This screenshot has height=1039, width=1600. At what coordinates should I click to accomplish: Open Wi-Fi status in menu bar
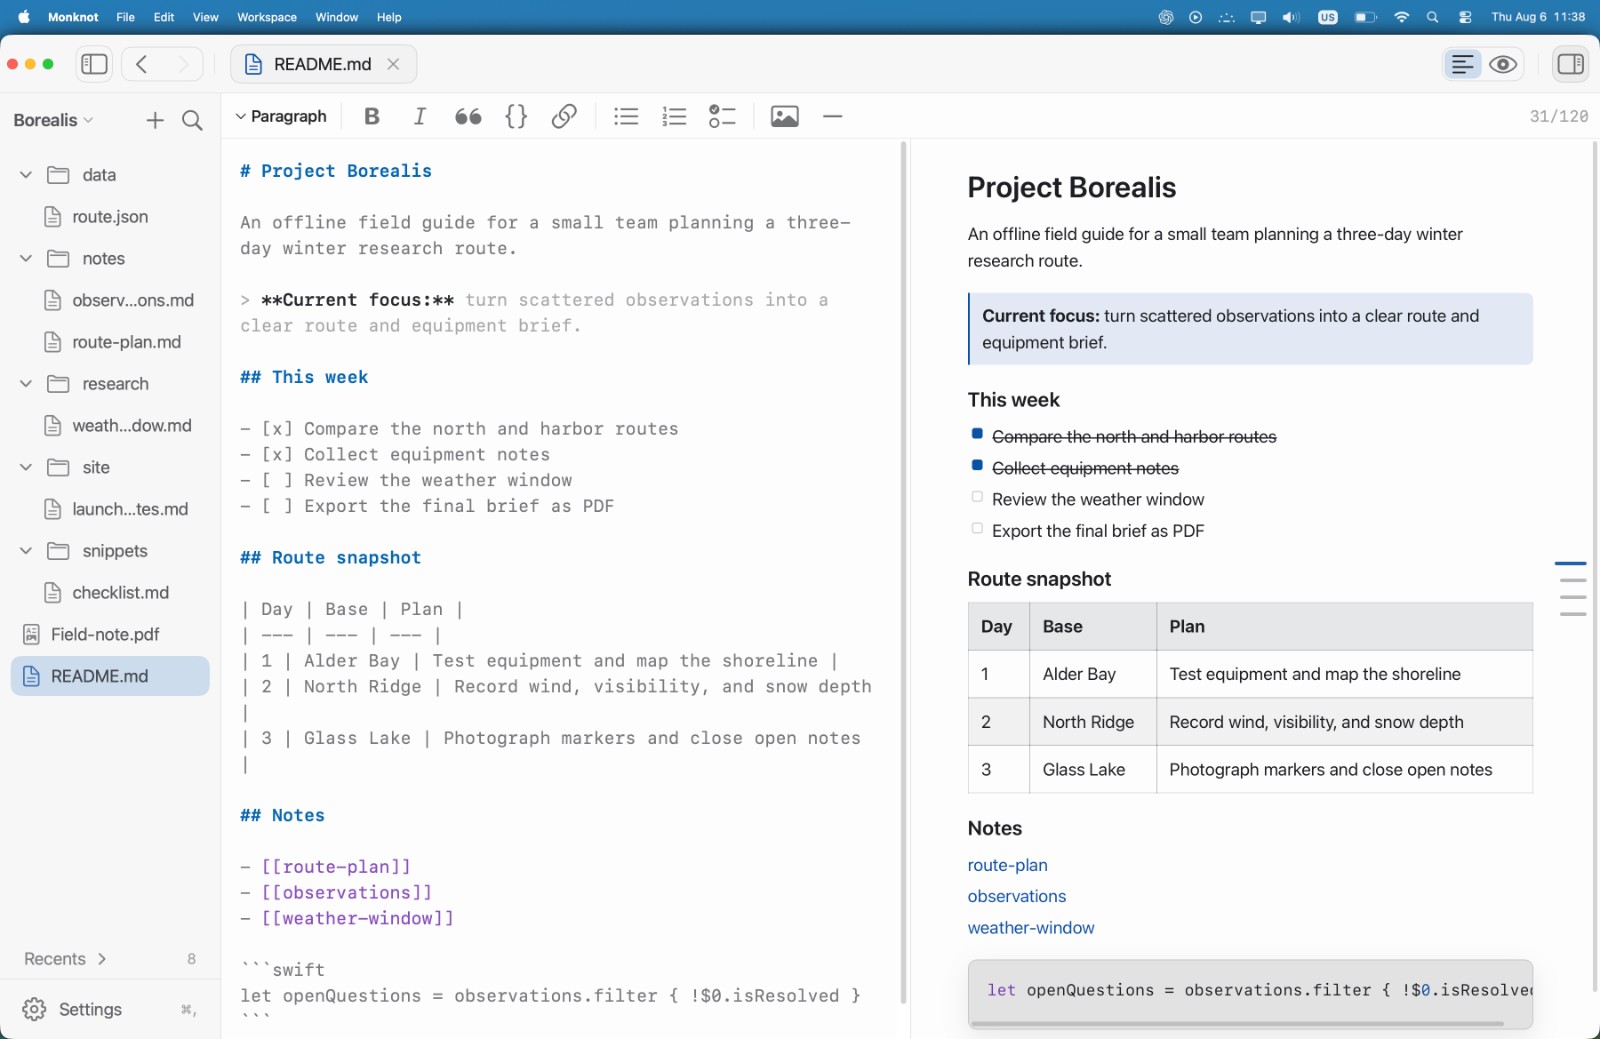pyautogui.click(x=1401, y=17)
